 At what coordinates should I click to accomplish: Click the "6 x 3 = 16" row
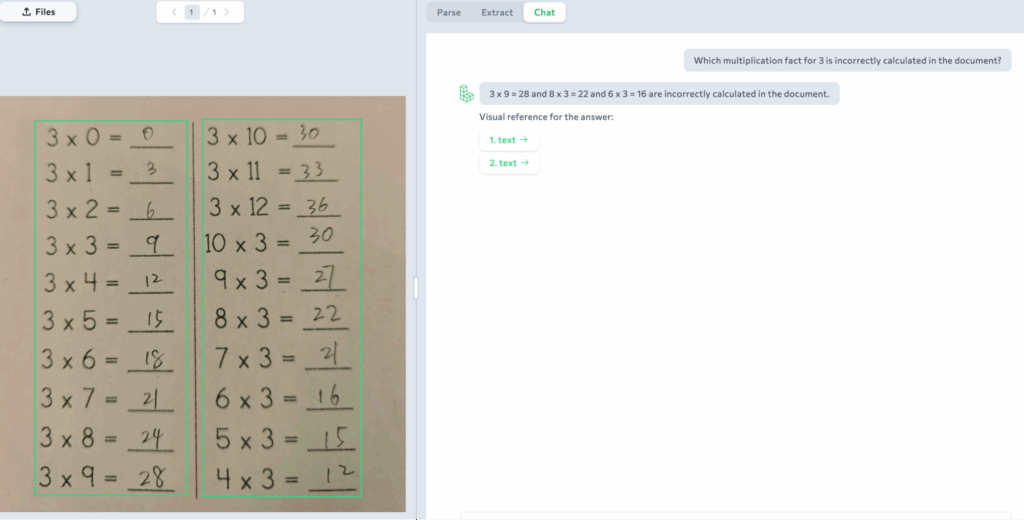[x=280, y=398]
